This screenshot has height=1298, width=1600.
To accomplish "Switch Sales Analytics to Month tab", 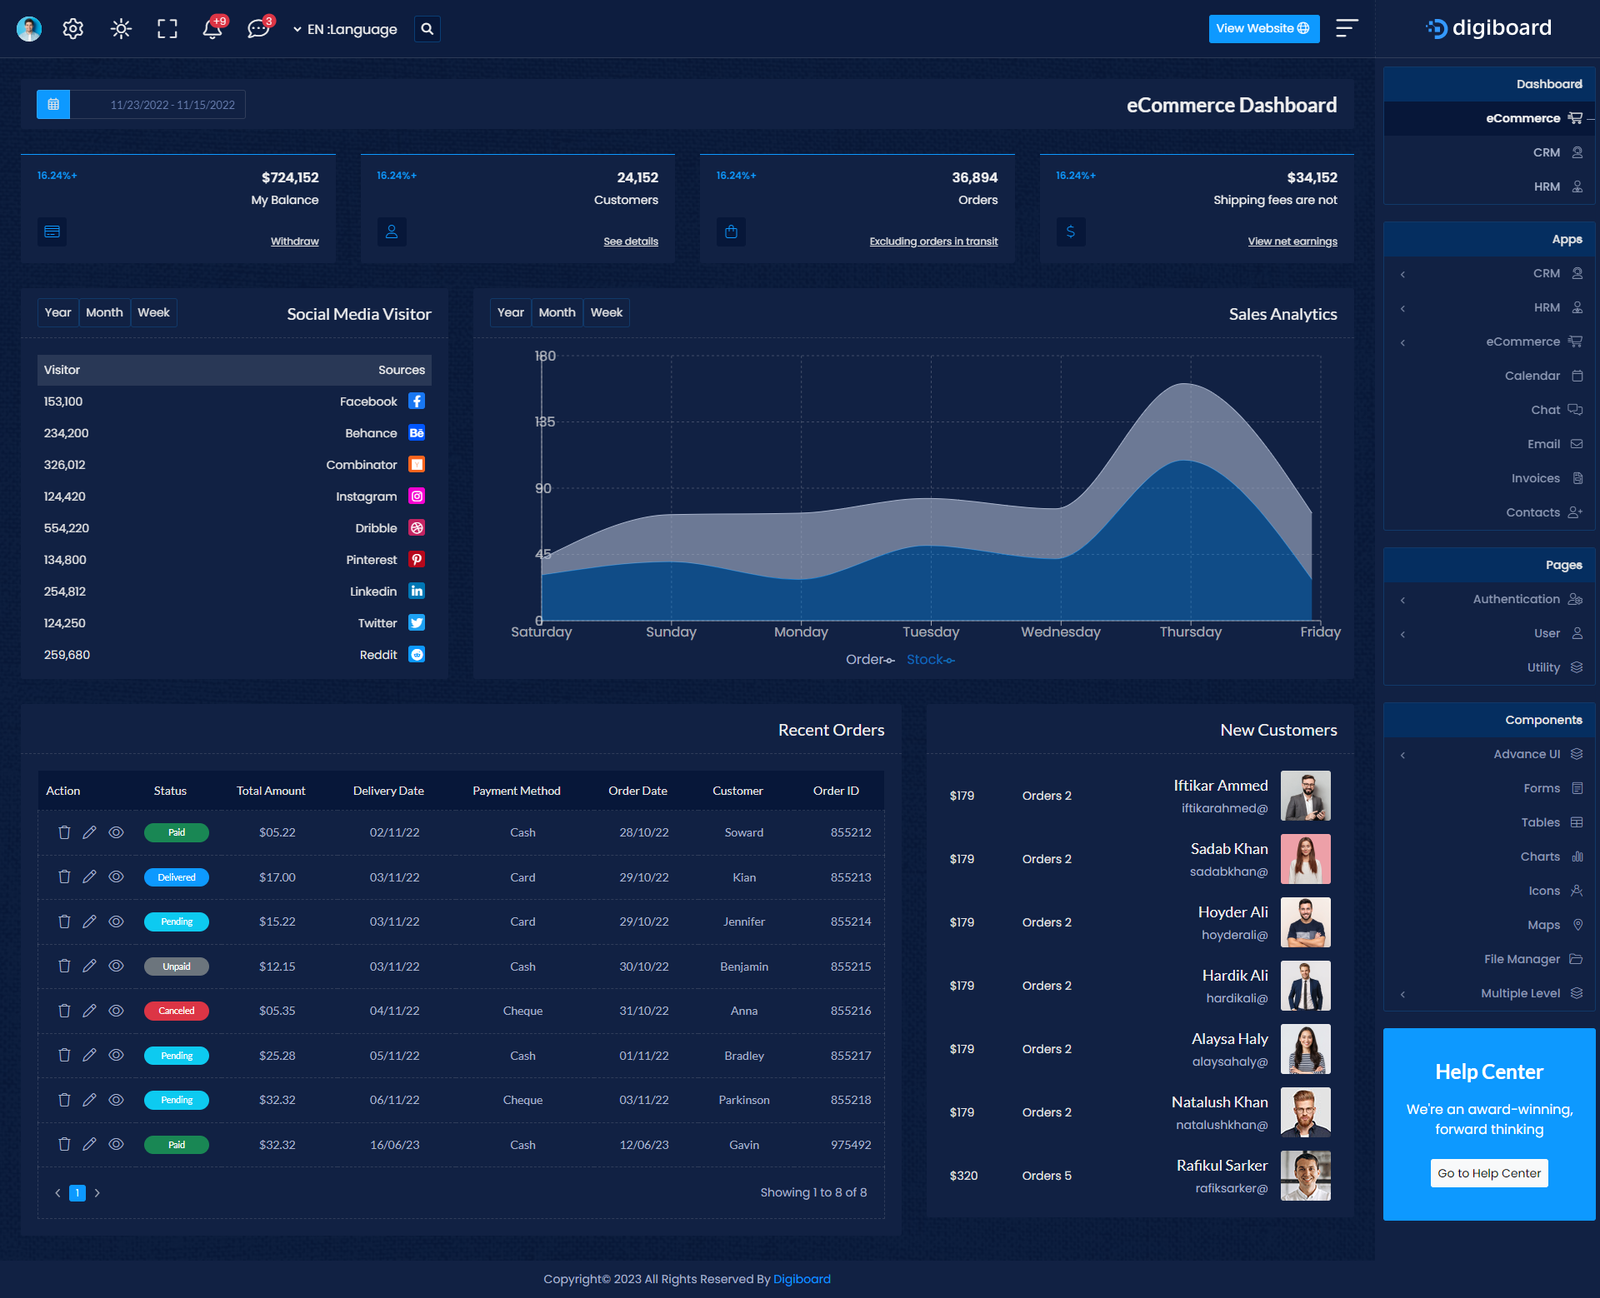I will click(557, 313).
